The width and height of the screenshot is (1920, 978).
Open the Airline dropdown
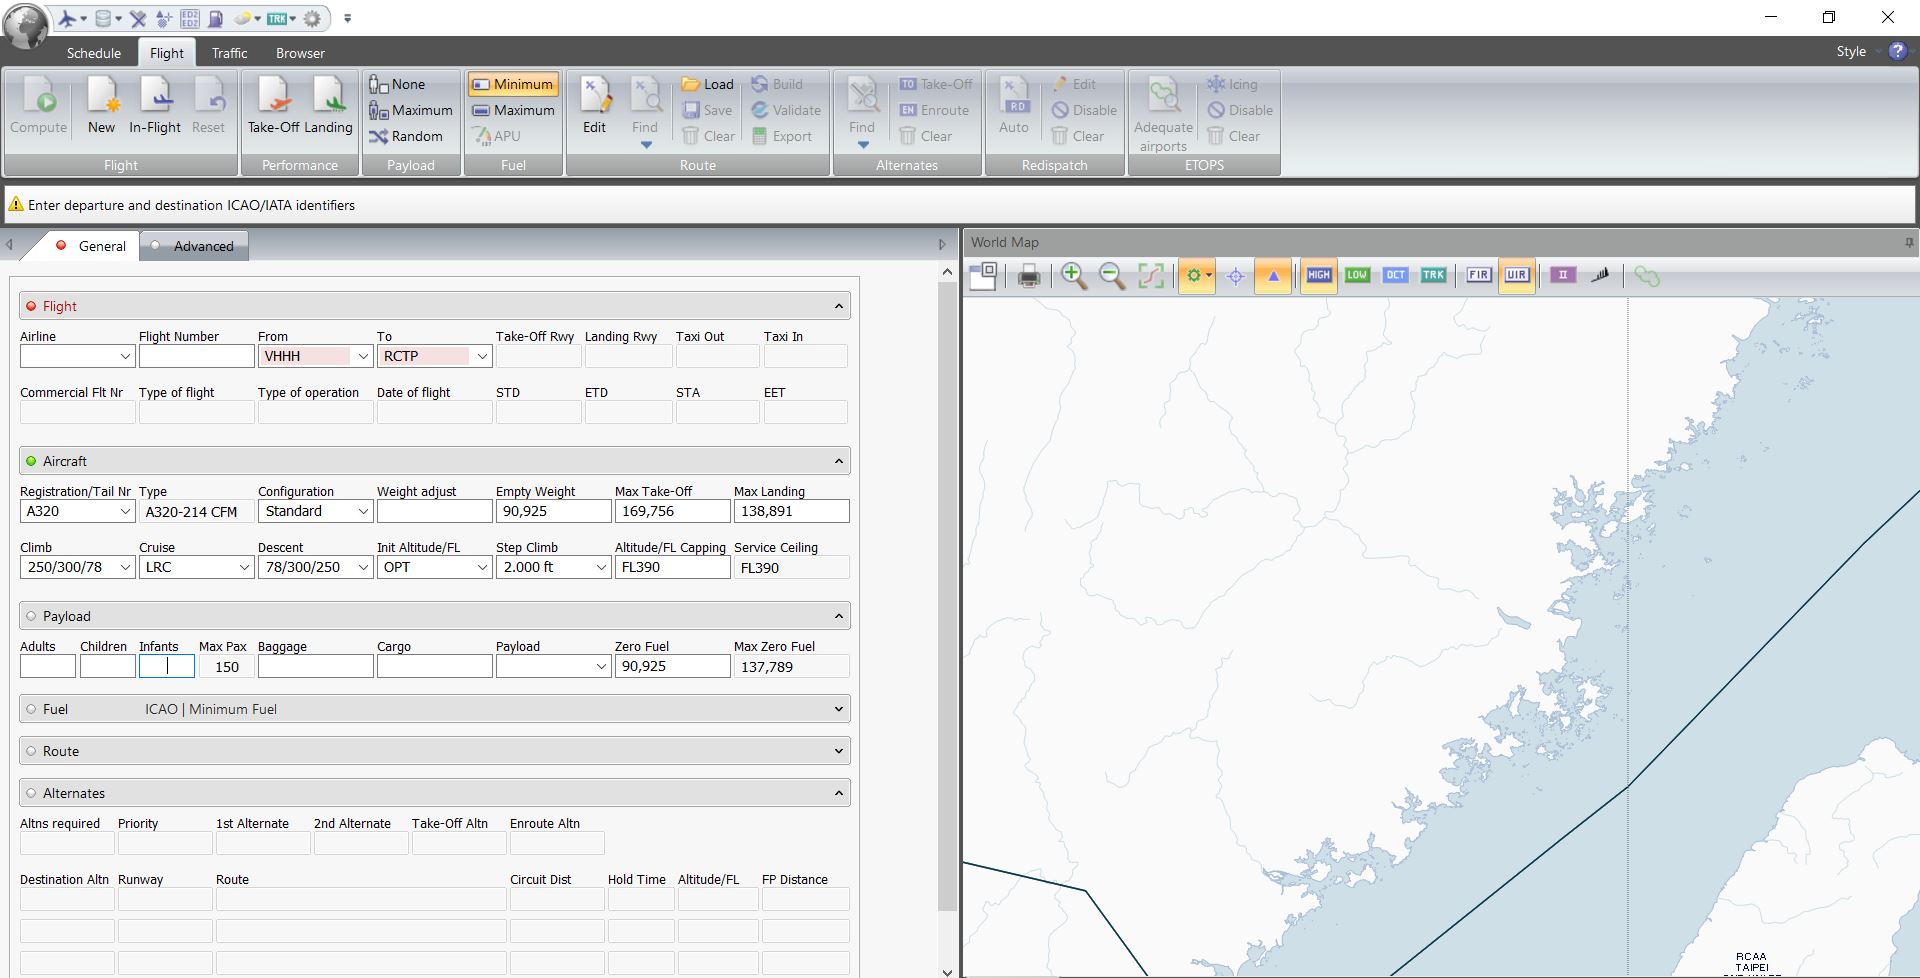125,356
